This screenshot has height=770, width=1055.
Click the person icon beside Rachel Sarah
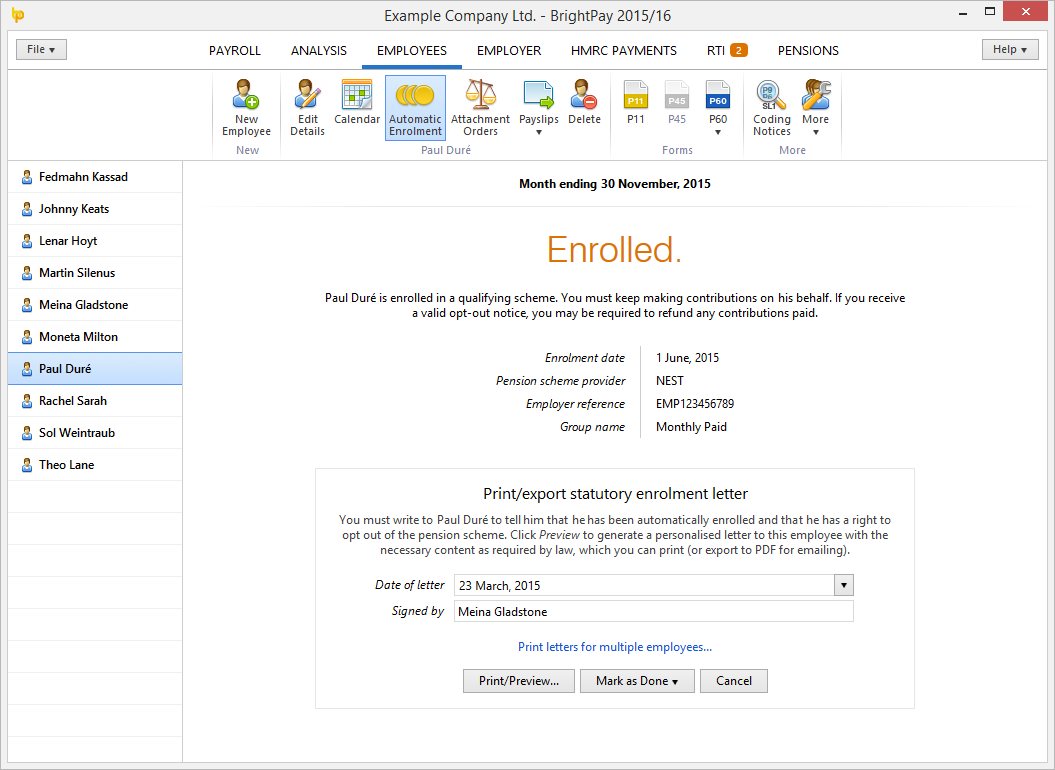[27, 401]
